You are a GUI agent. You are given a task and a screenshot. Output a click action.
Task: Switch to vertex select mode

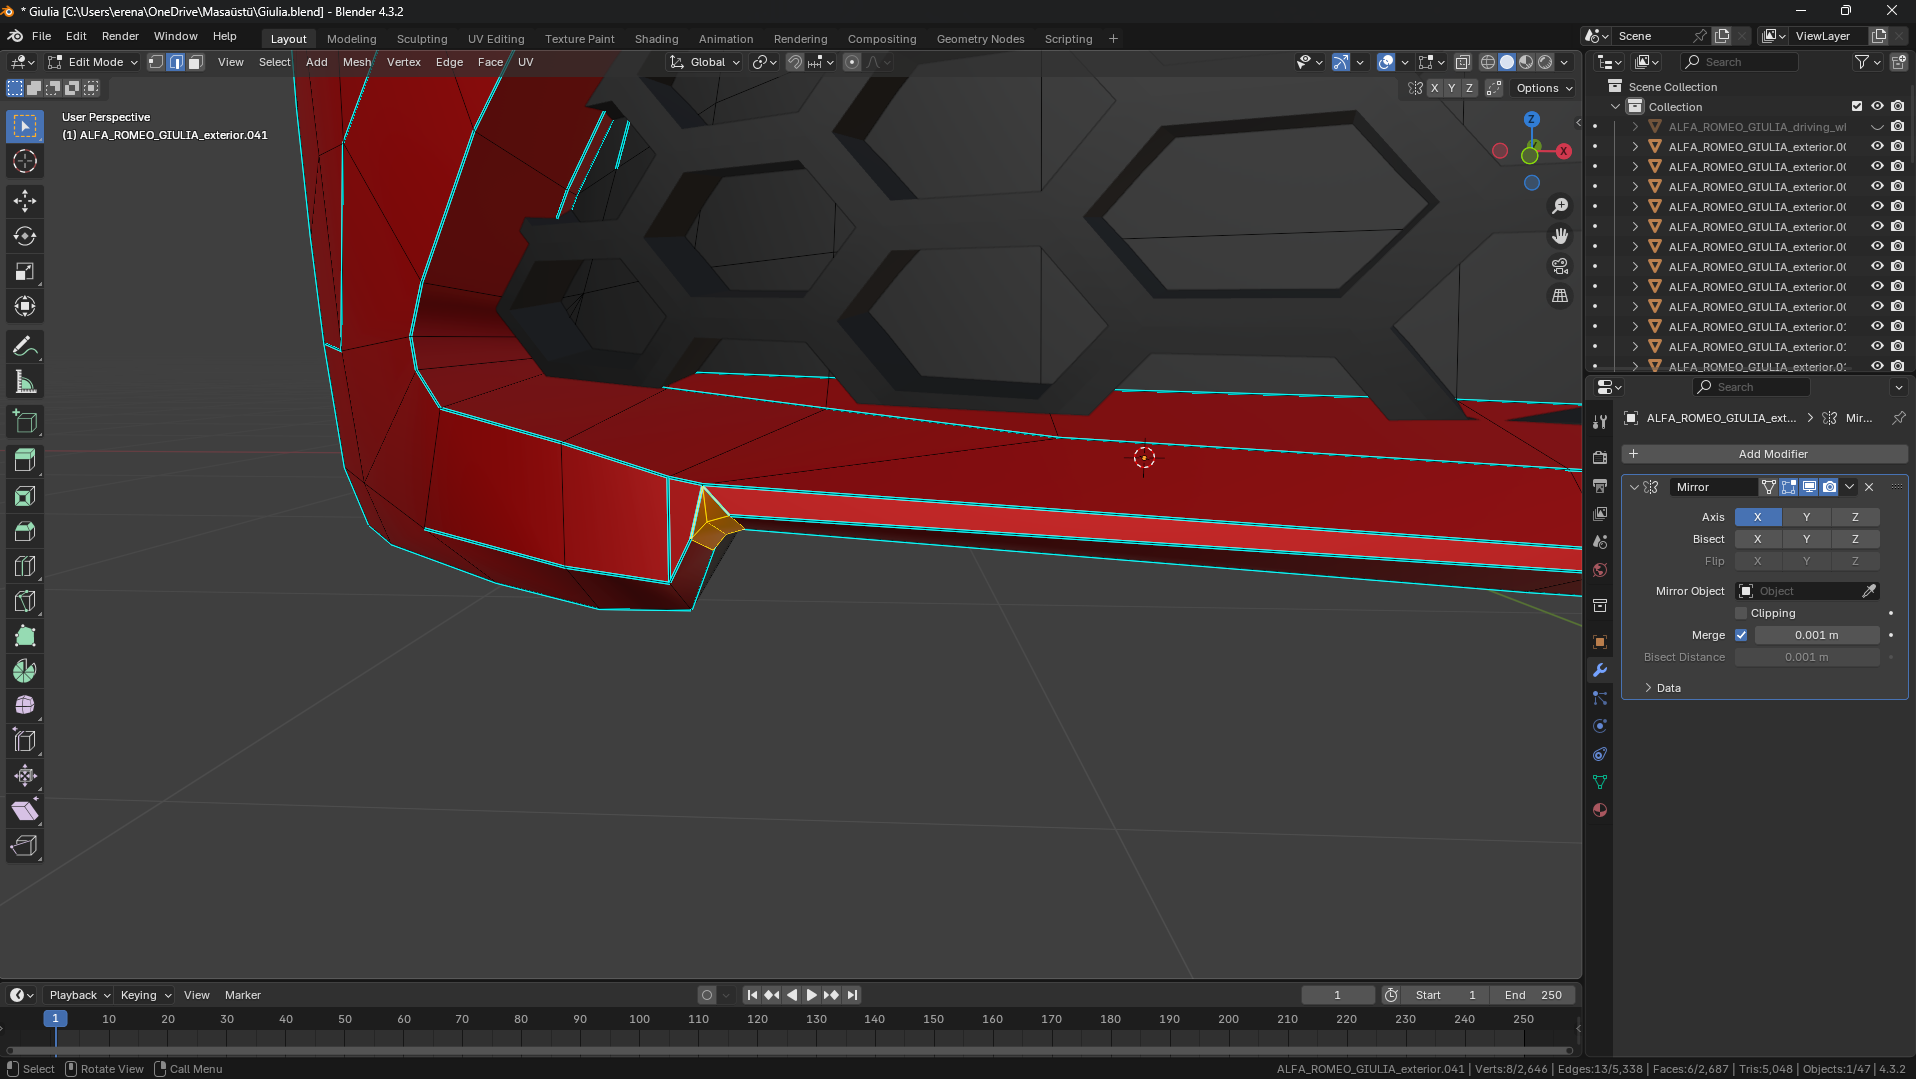click(156, 62)
